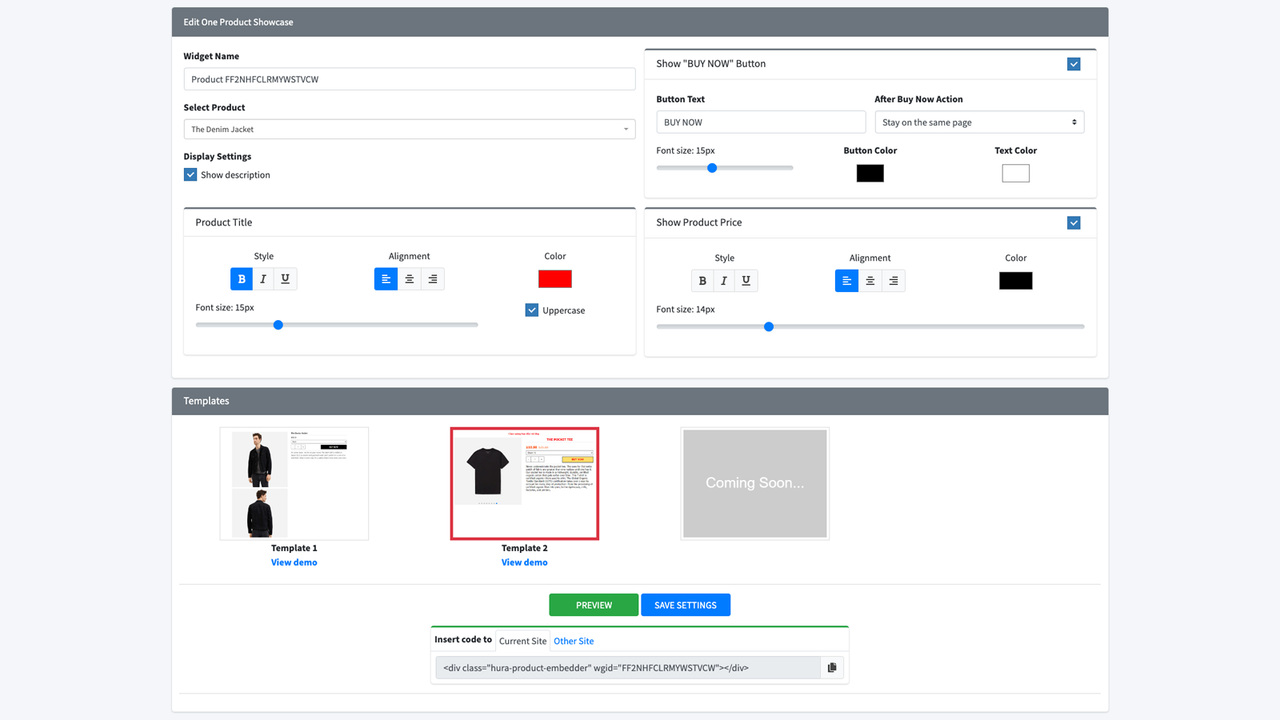Image resolution: width=1280 pixels, height=720 pixels.
Task: Copy the embed code to clipboard
Action: click(x=831, y=667)
